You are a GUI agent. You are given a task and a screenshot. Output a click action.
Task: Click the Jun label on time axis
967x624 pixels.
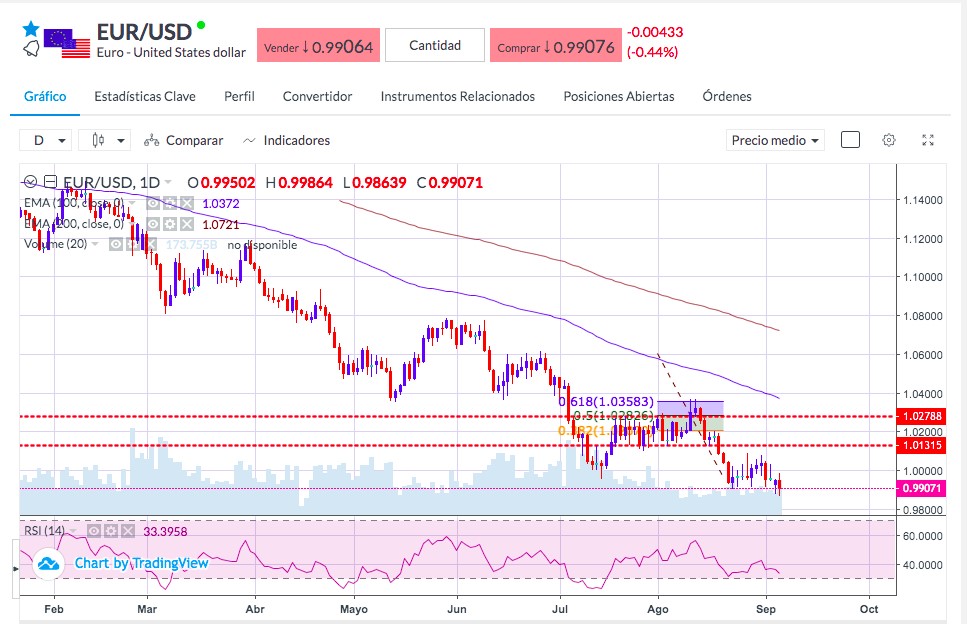pos(456,609)
